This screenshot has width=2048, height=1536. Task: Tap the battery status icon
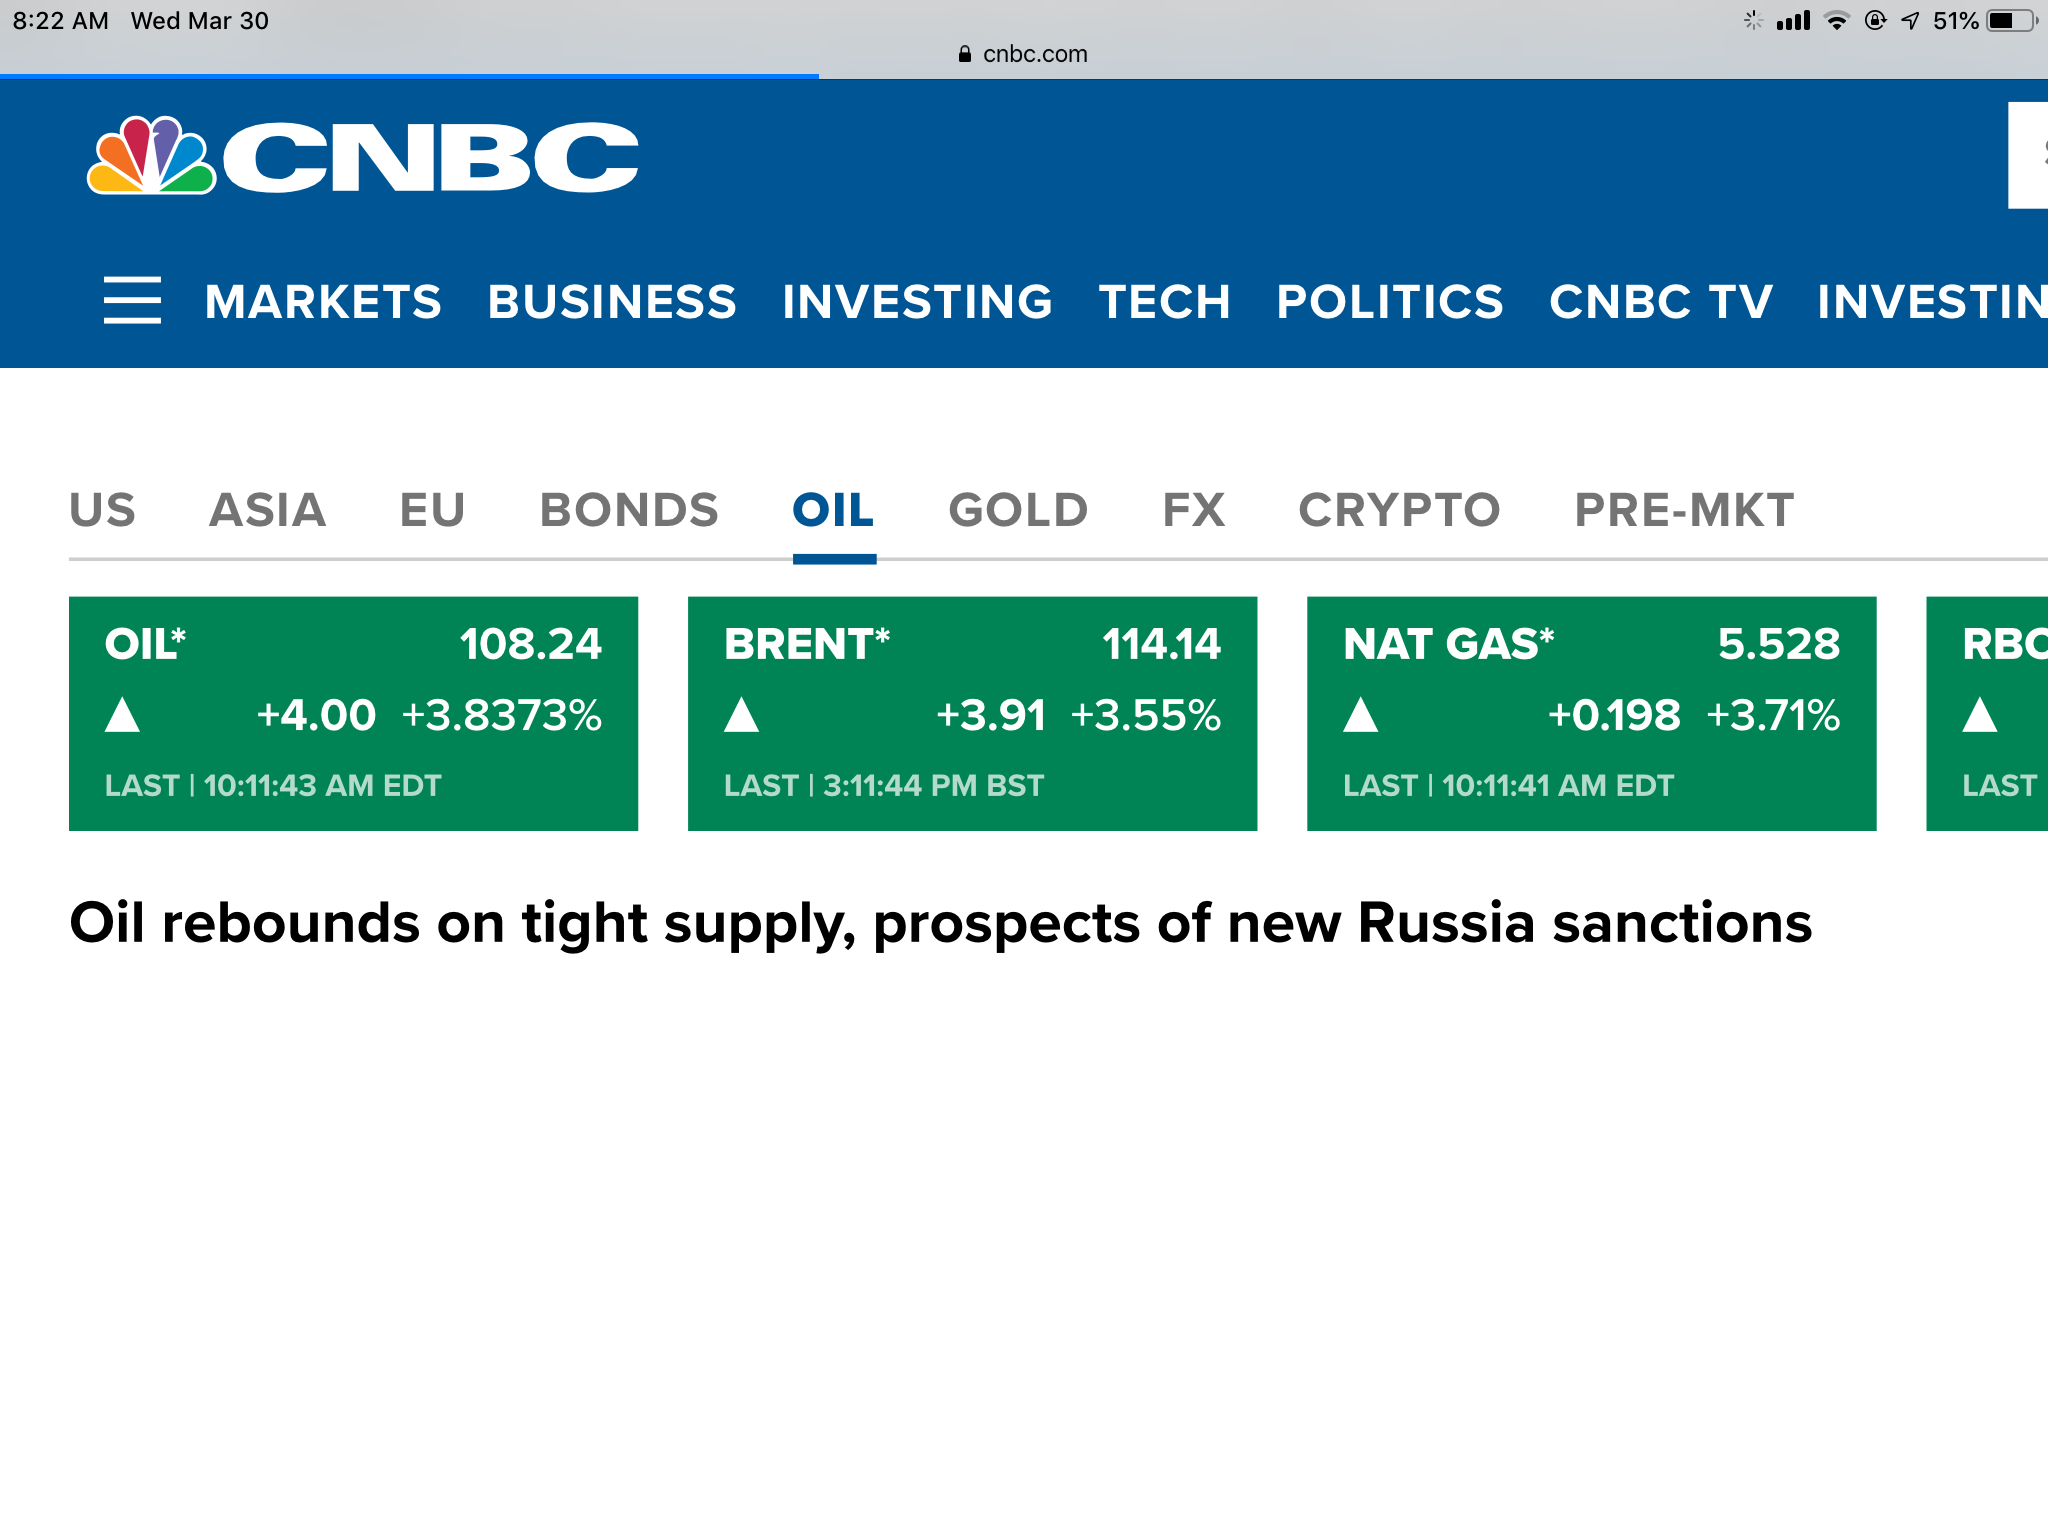tap(2012, 21)
